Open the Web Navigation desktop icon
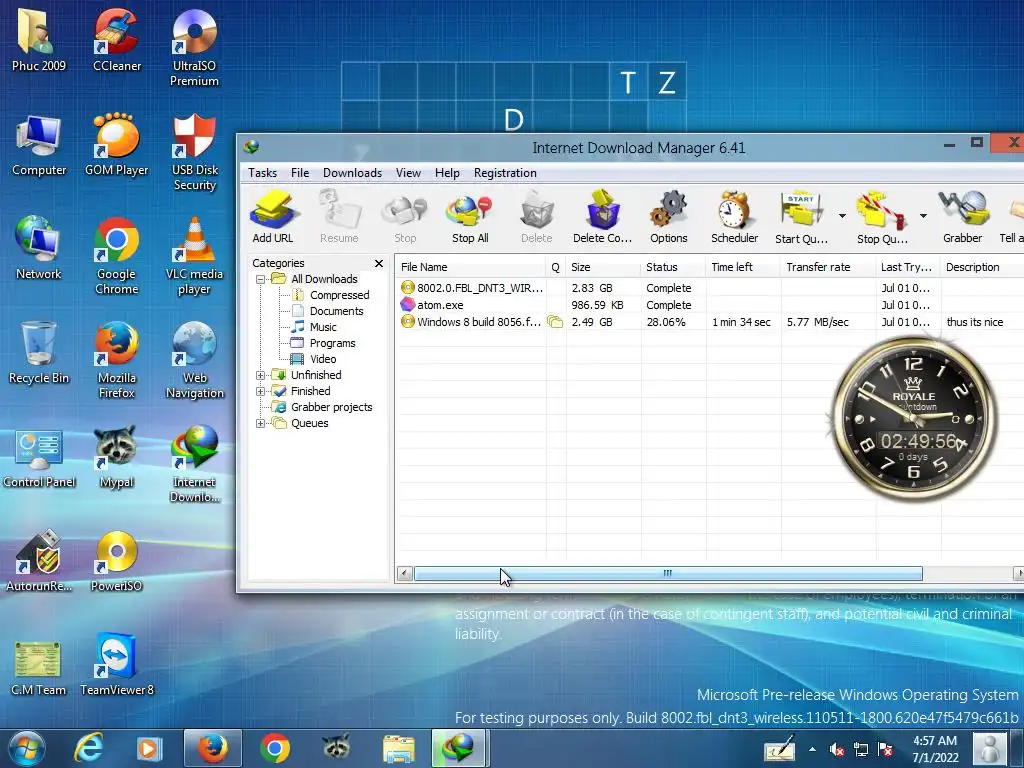Image resolution: width=1024 pixels, height=768 pixels. click(194, 359)
